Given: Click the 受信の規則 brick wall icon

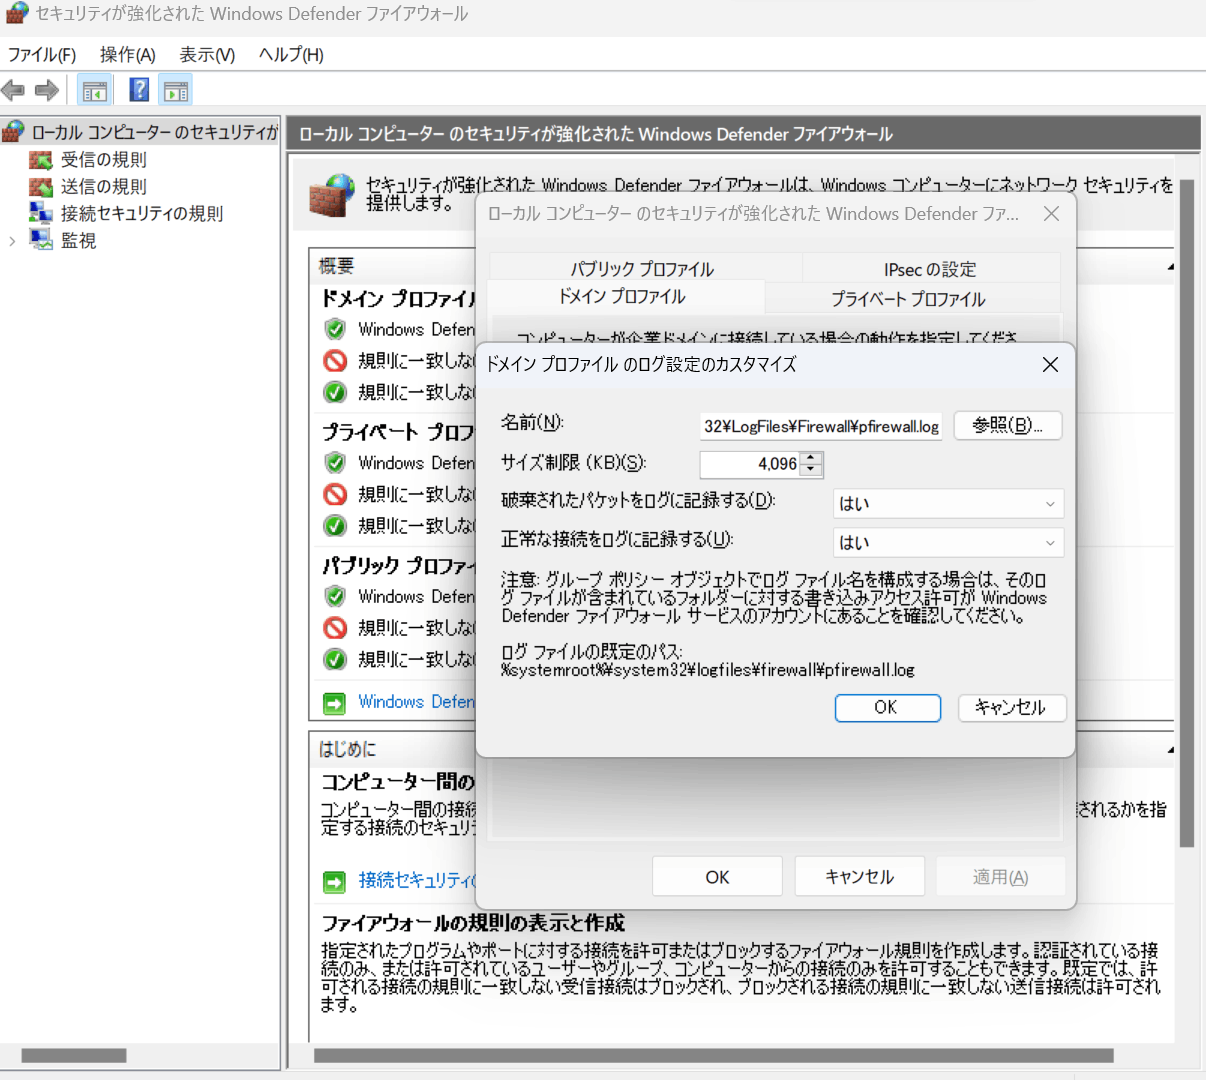Looking at the screenshot, I should (x=41, y=160).
